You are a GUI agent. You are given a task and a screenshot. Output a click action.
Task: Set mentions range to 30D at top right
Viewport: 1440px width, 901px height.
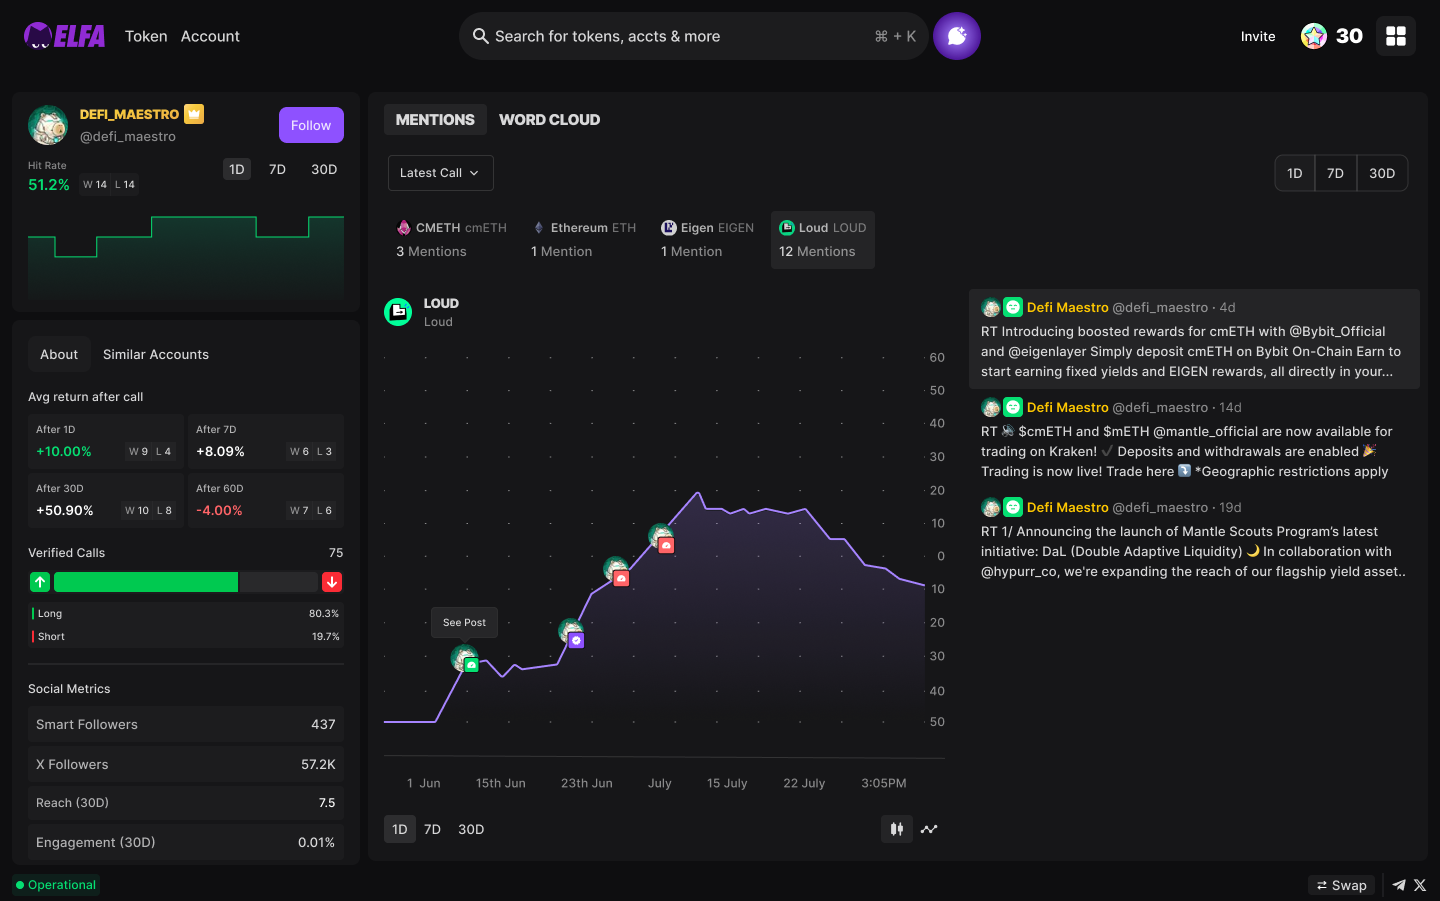click(1382, 173)
